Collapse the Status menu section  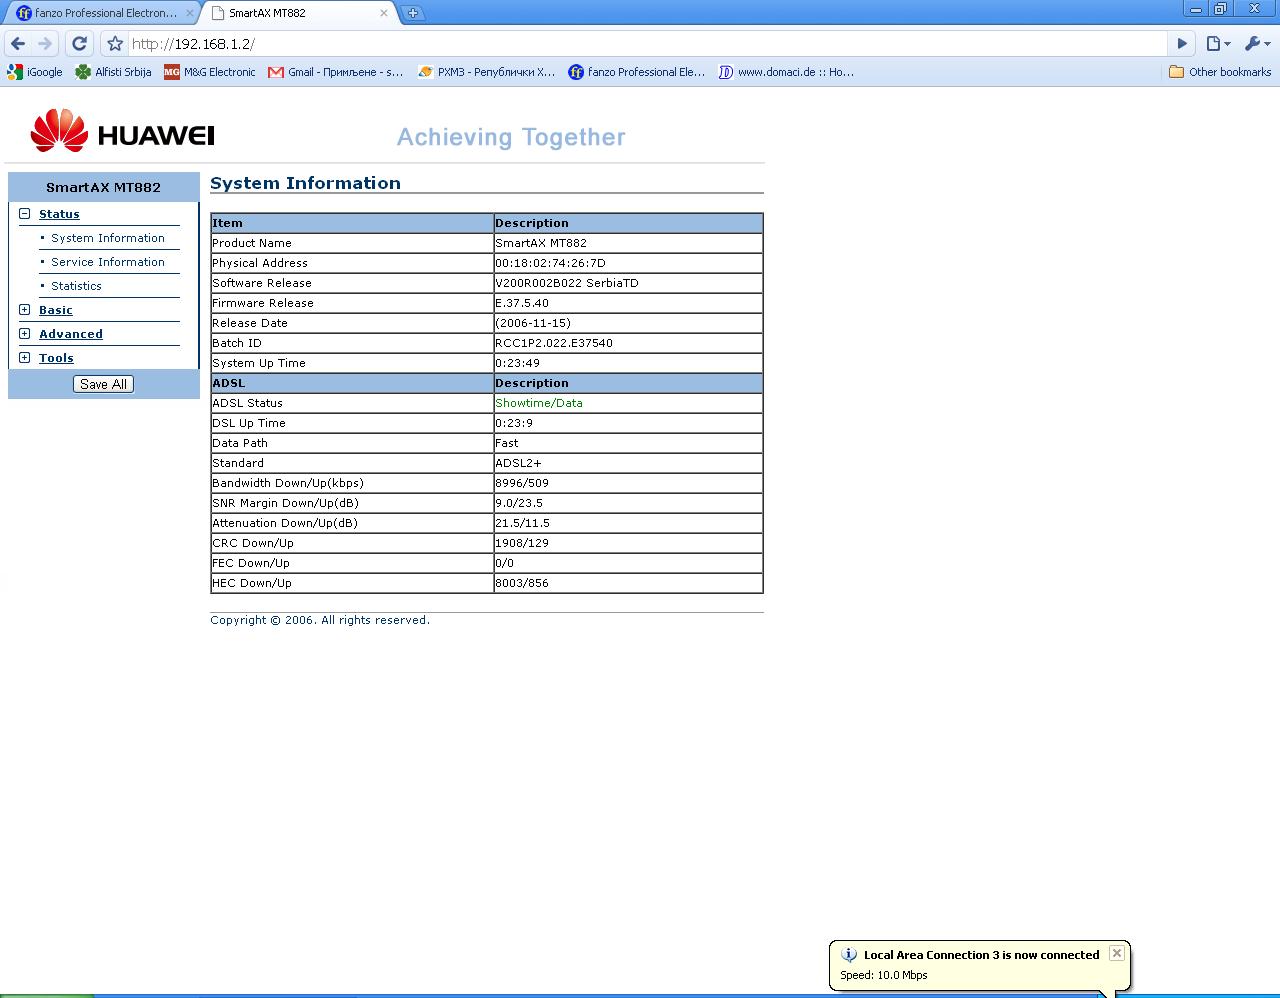pyautogui.click(x=25, y=214)
